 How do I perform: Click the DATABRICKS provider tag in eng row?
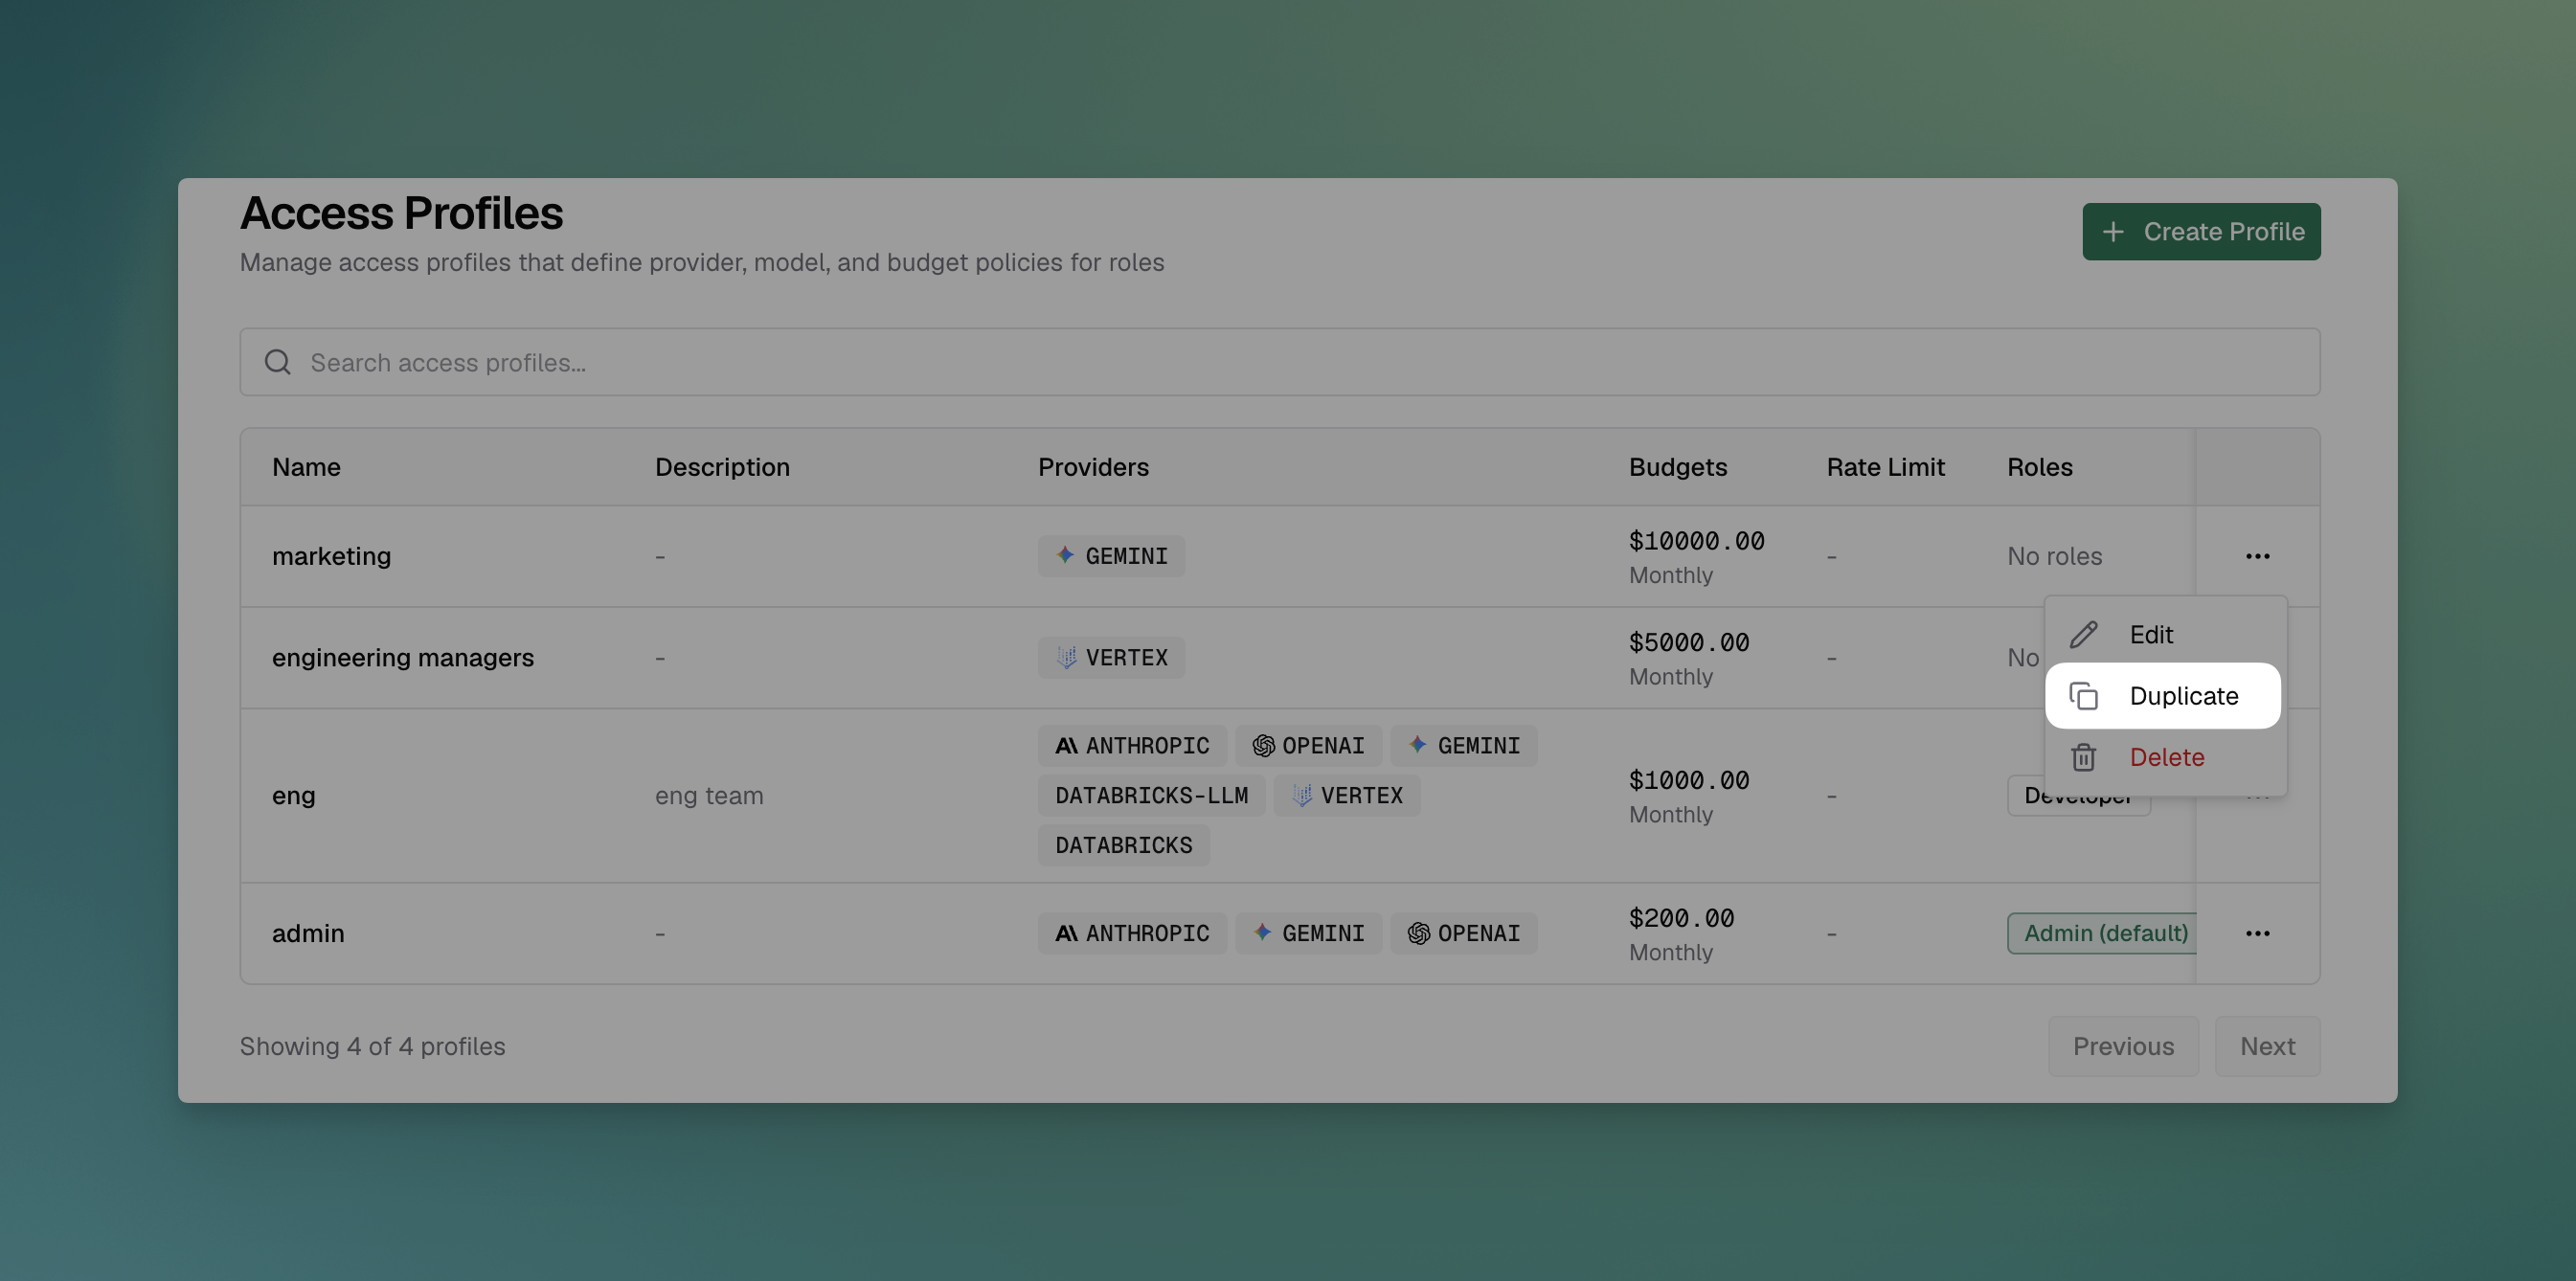pyautogui.click(x=1123, y=845)
